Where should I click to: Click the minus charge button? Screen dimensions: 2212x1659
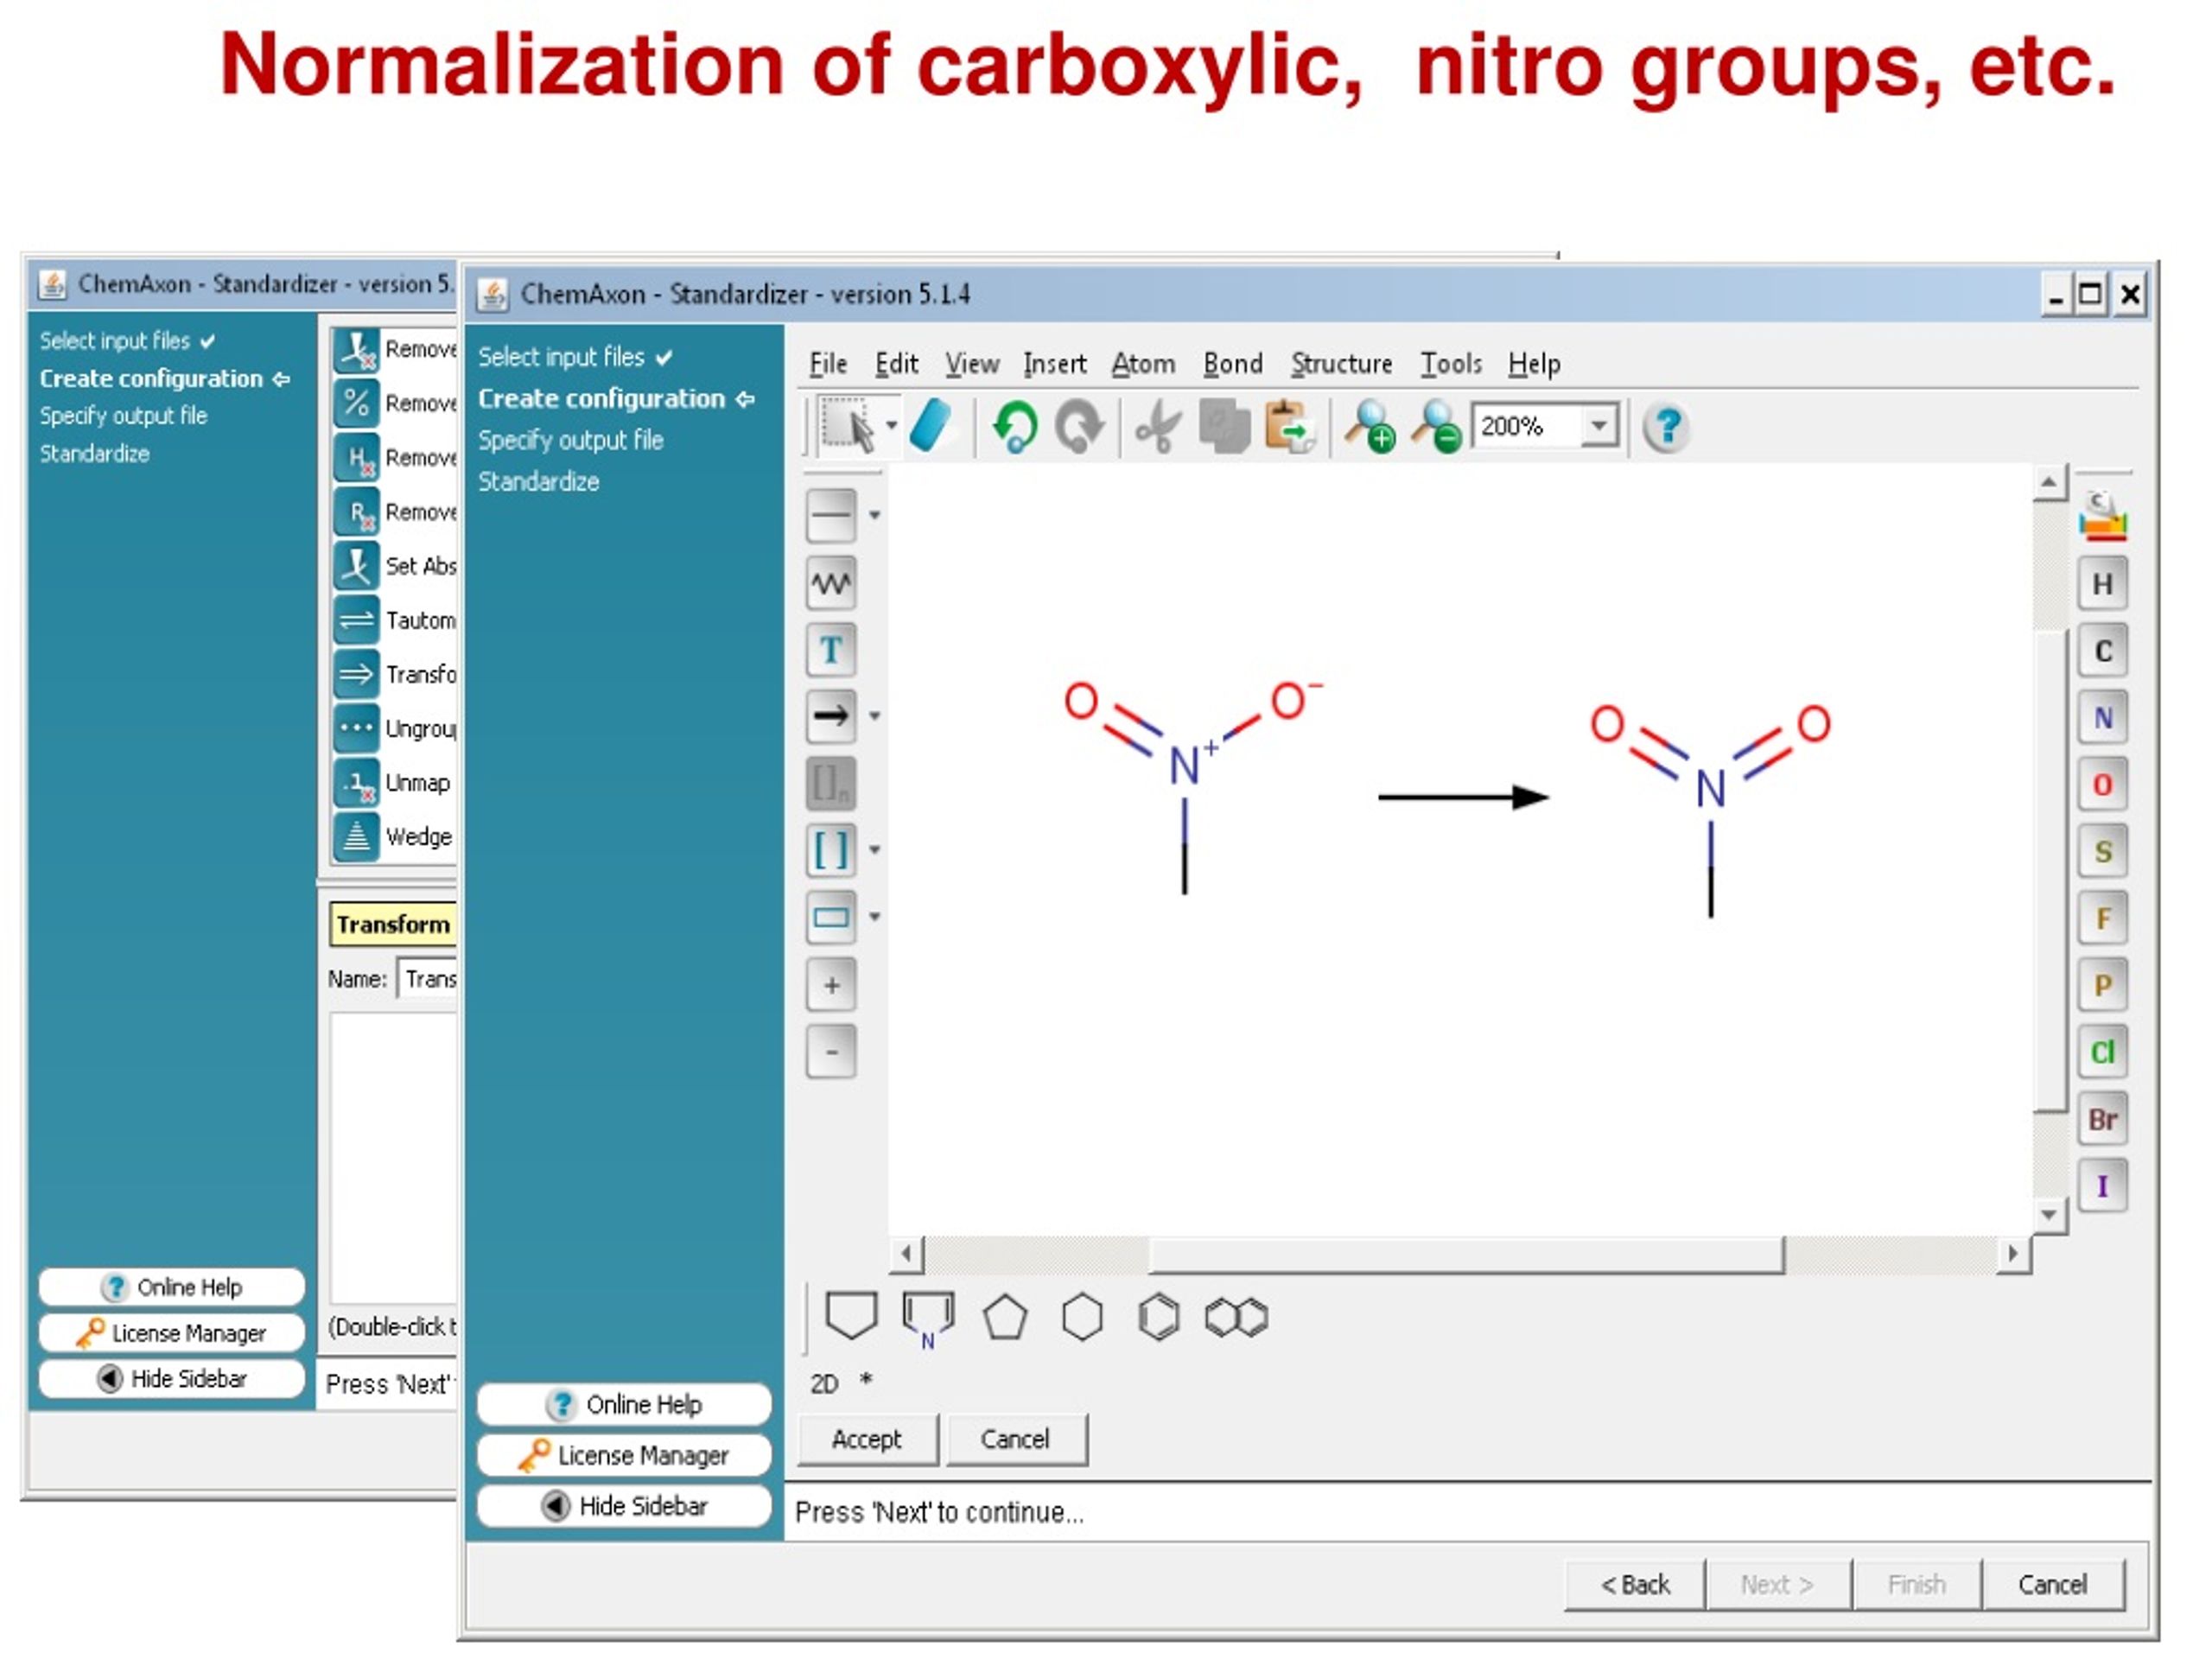tap(831, 1052)
